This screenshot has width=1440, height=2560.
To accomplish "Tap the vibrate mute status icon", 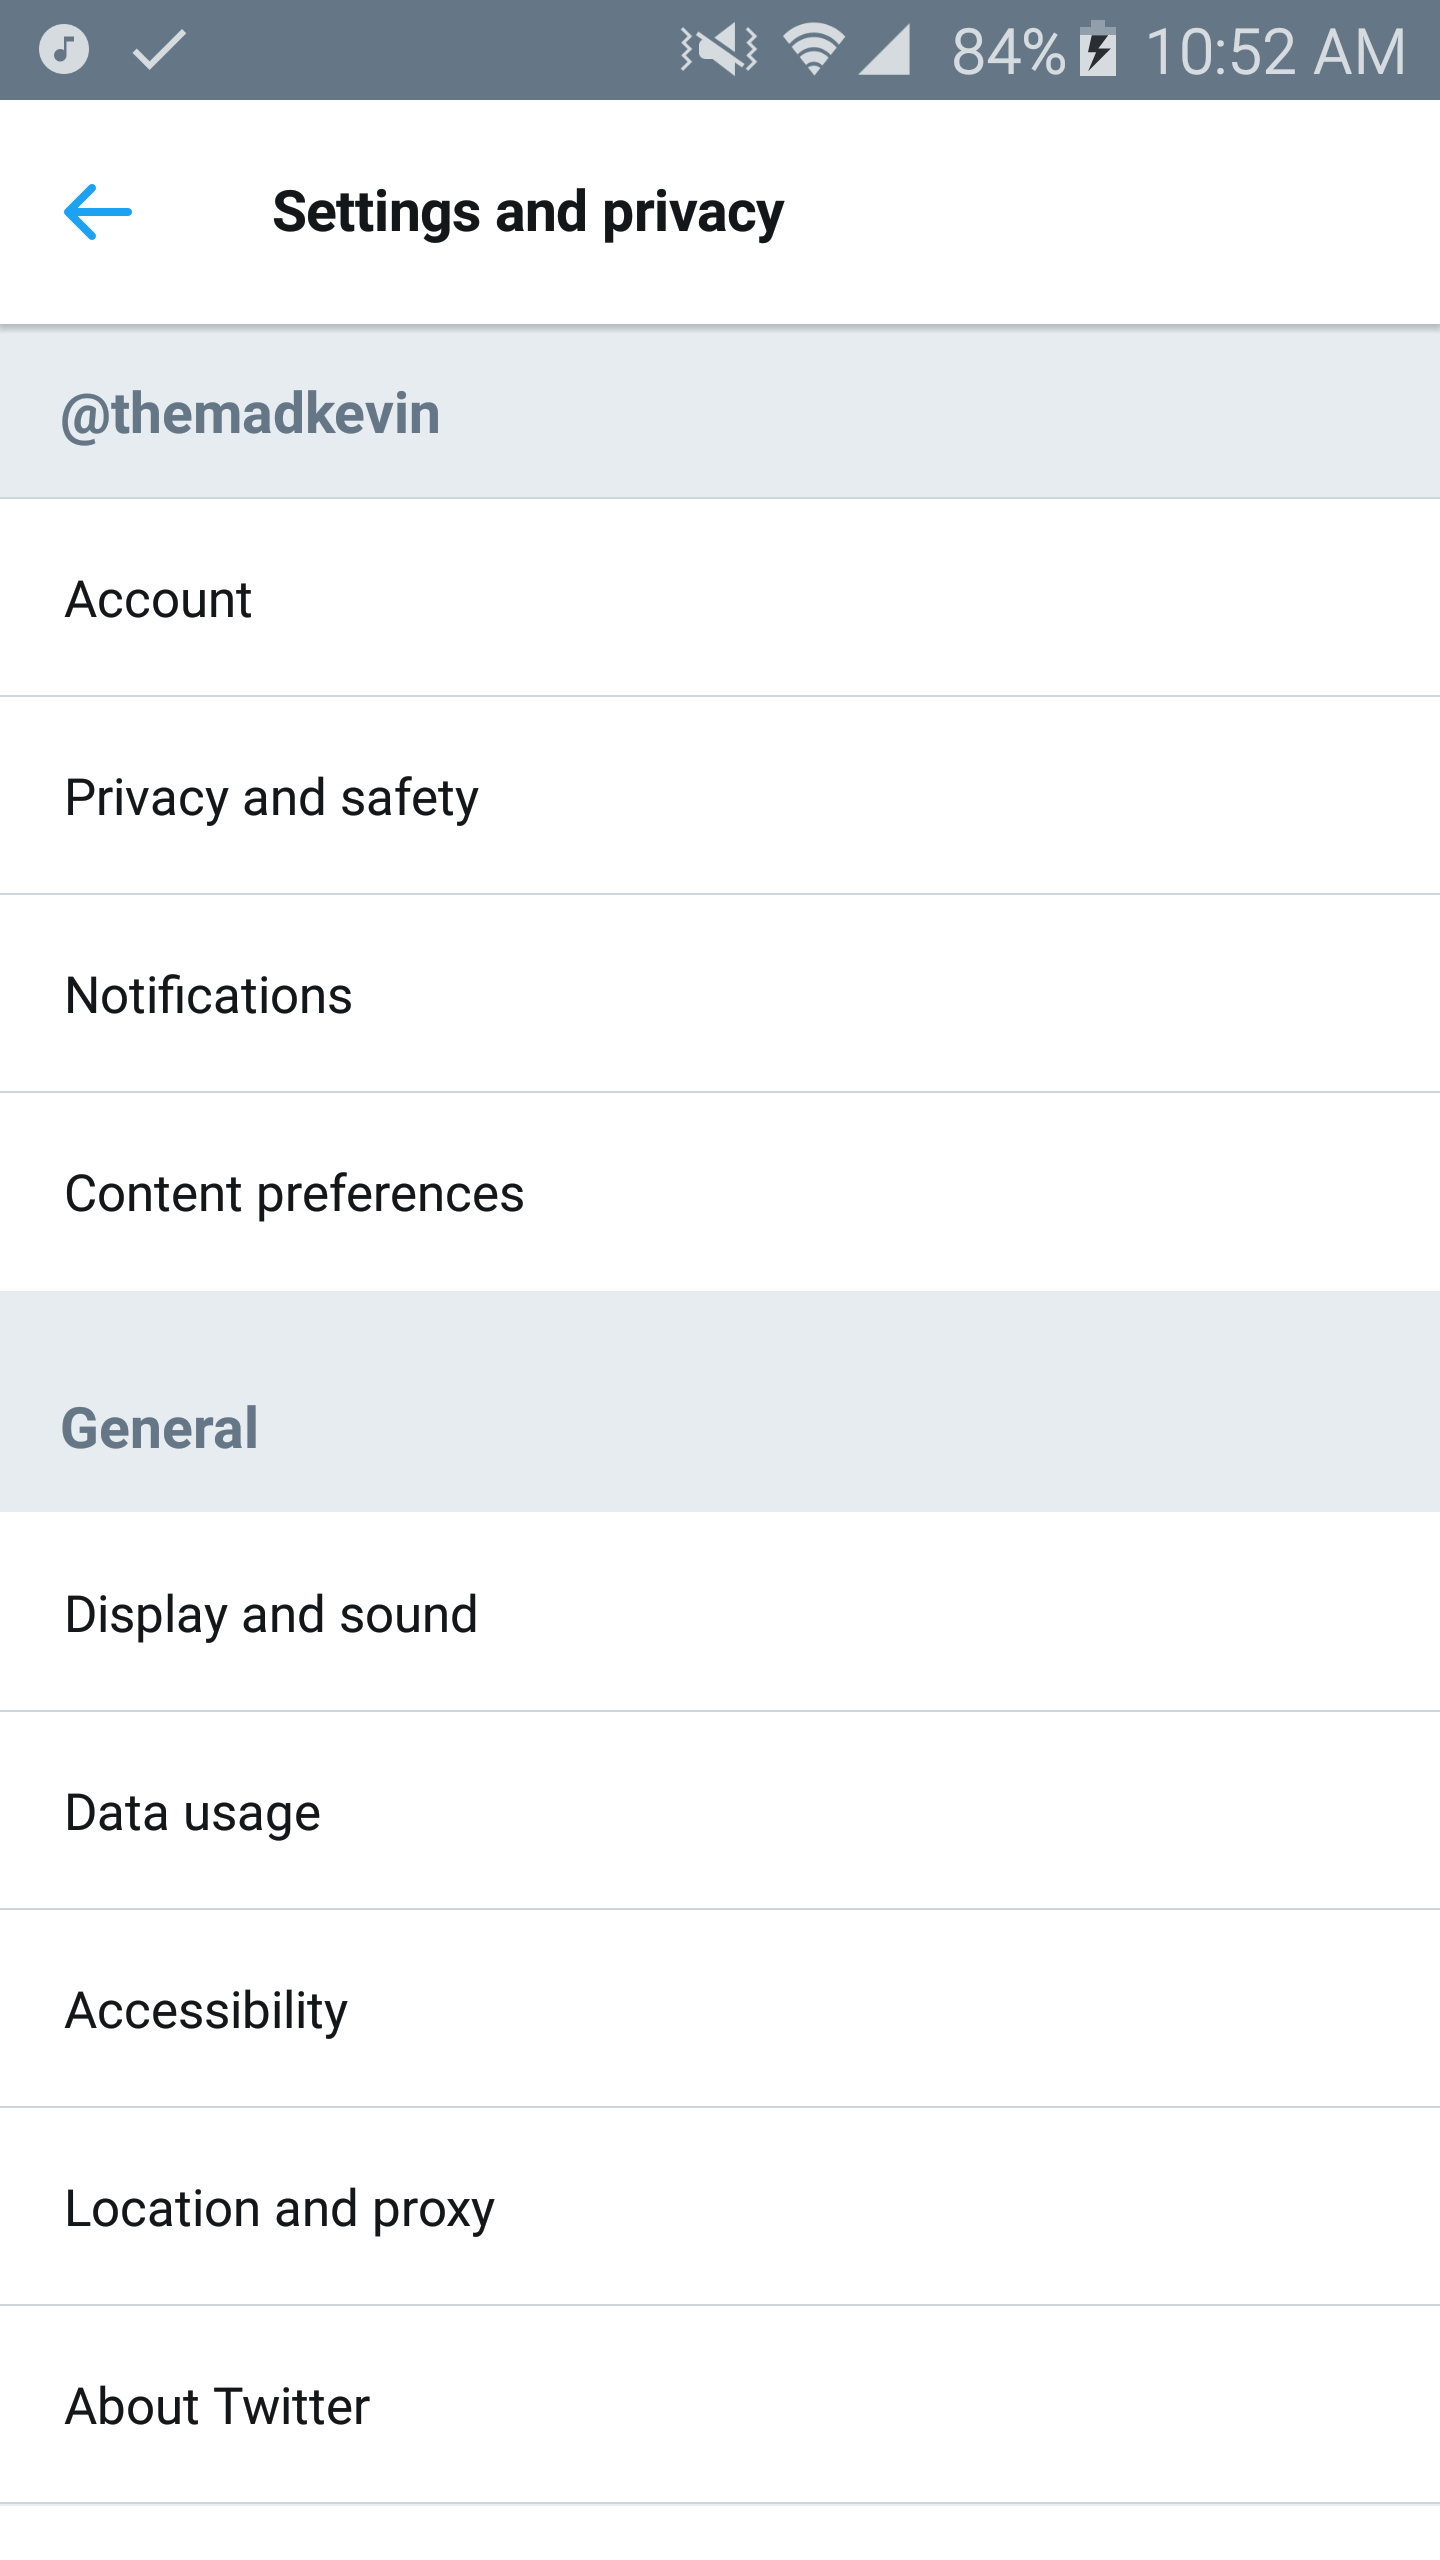I will point(719,49).
